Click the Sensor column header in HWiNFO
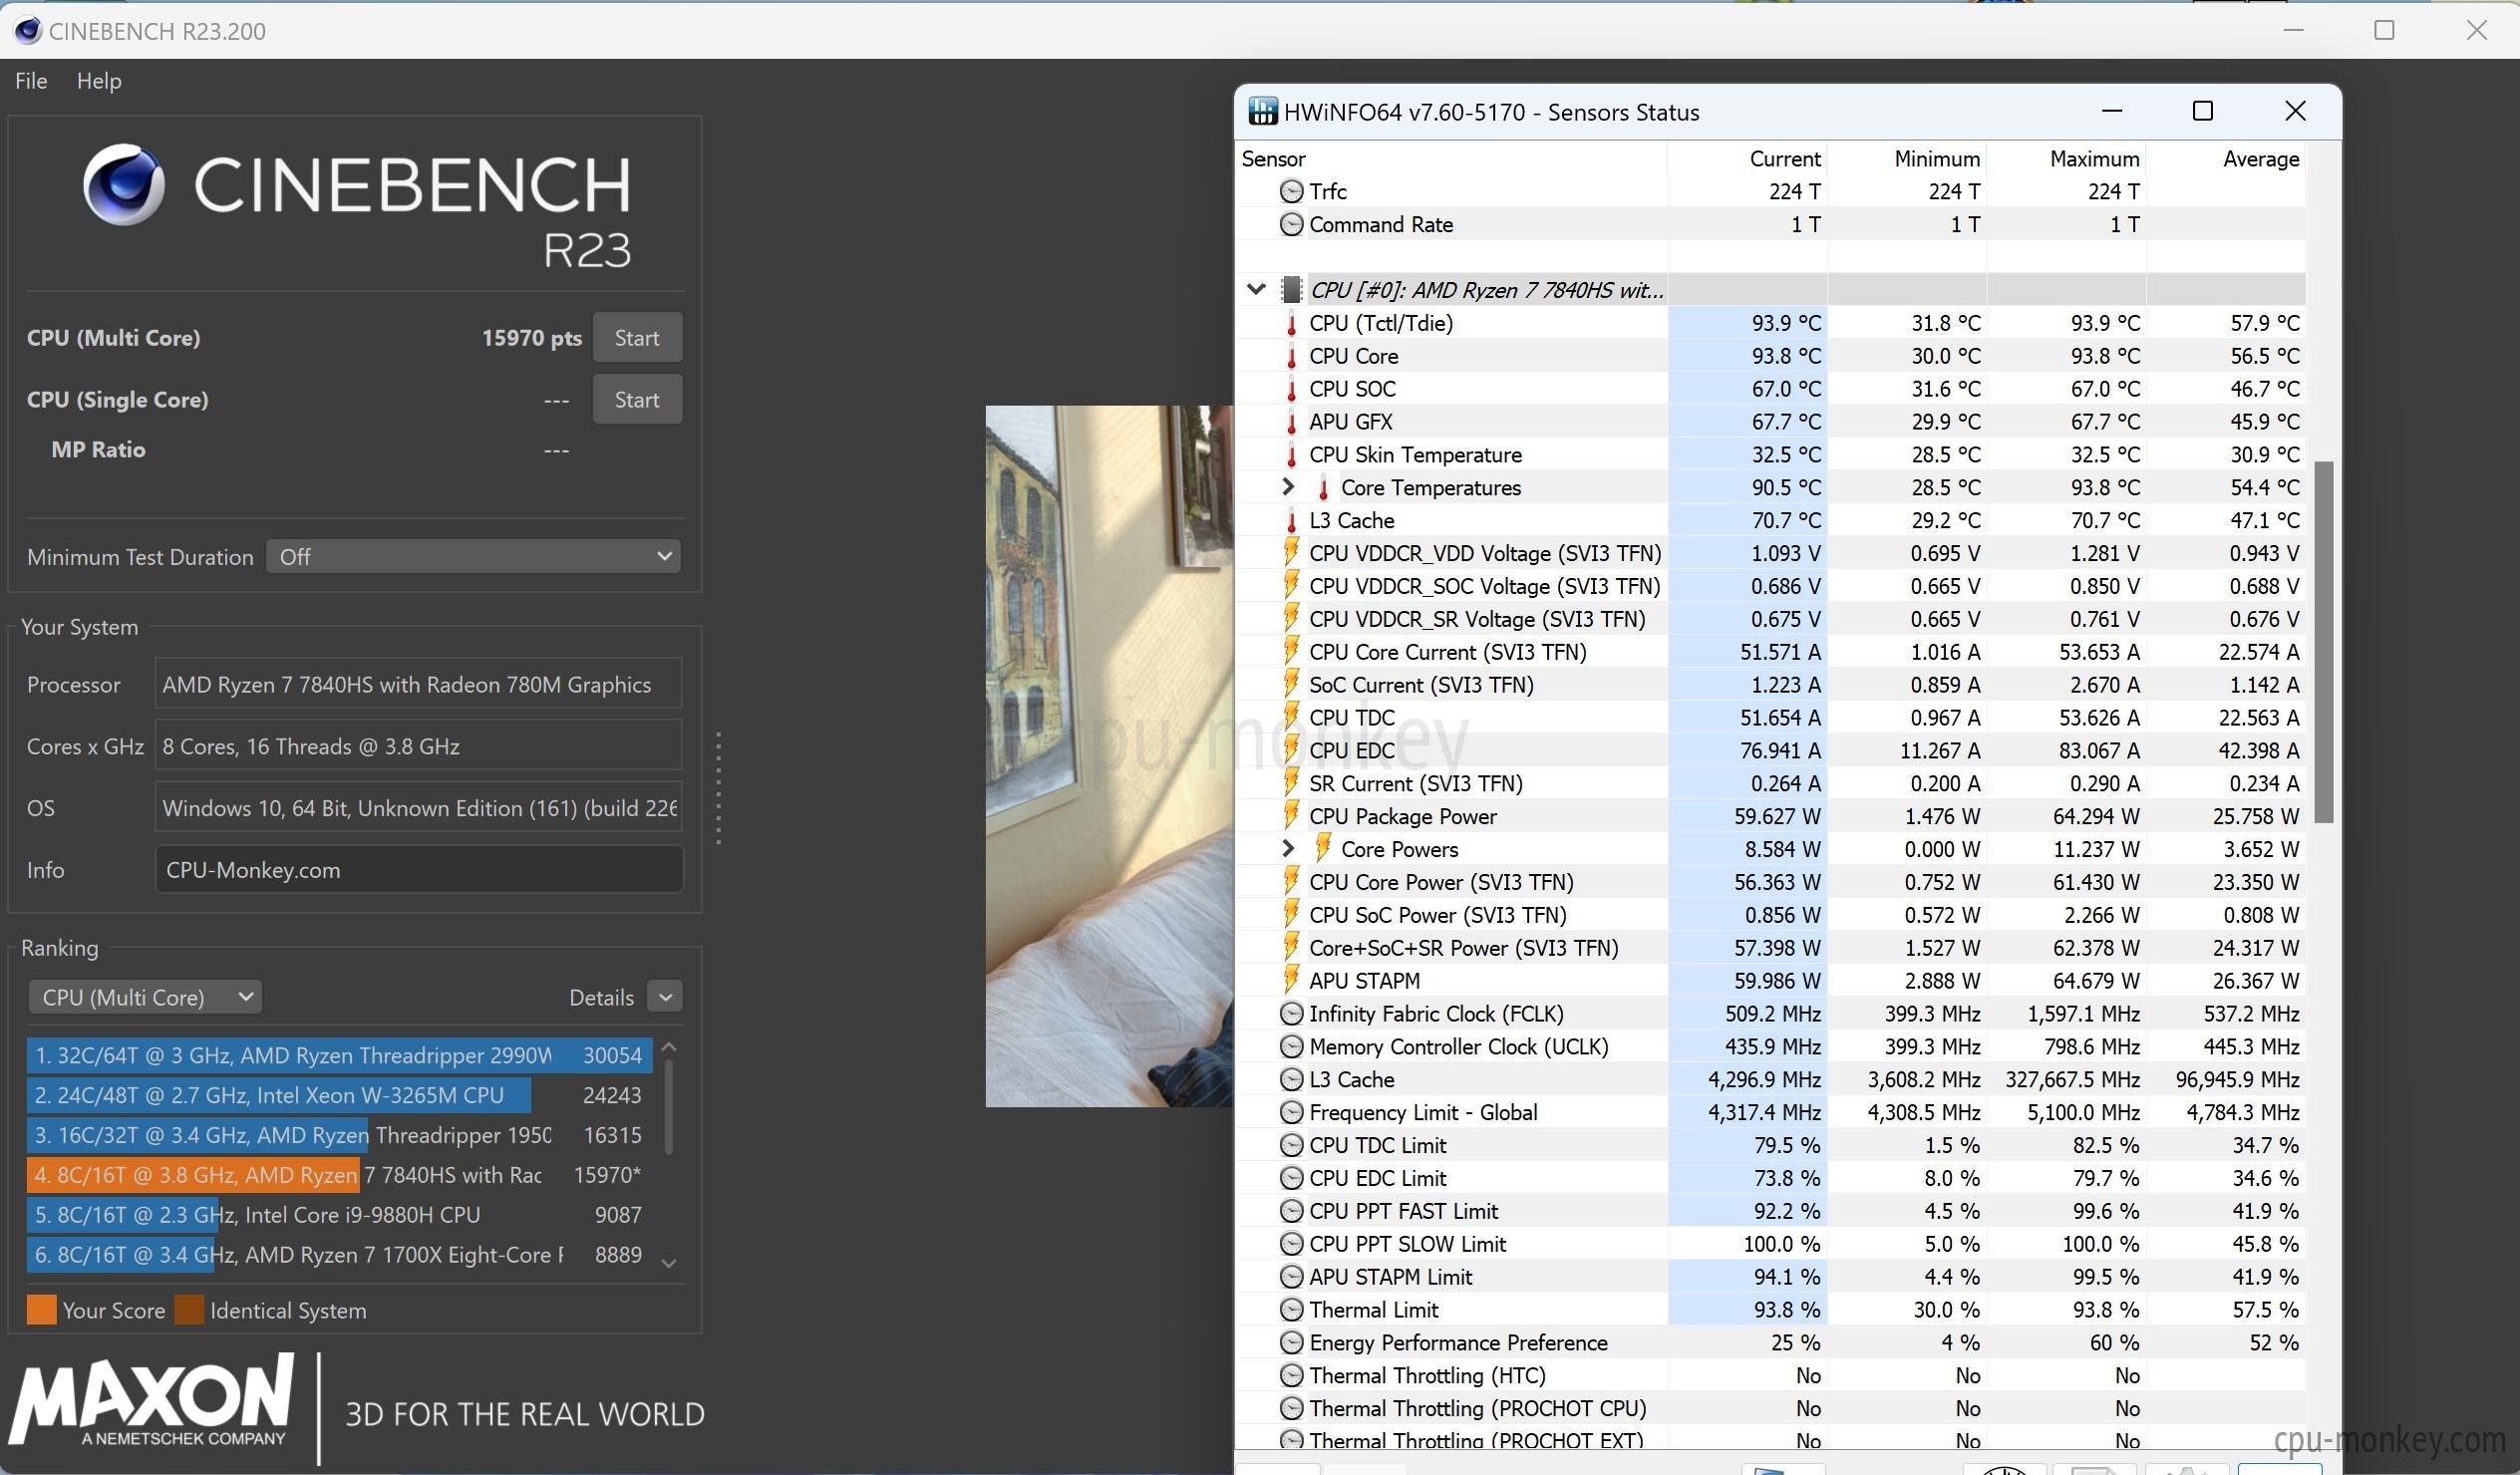The height and width of the screenshot is (1475, 2520). click(1452, 158)
